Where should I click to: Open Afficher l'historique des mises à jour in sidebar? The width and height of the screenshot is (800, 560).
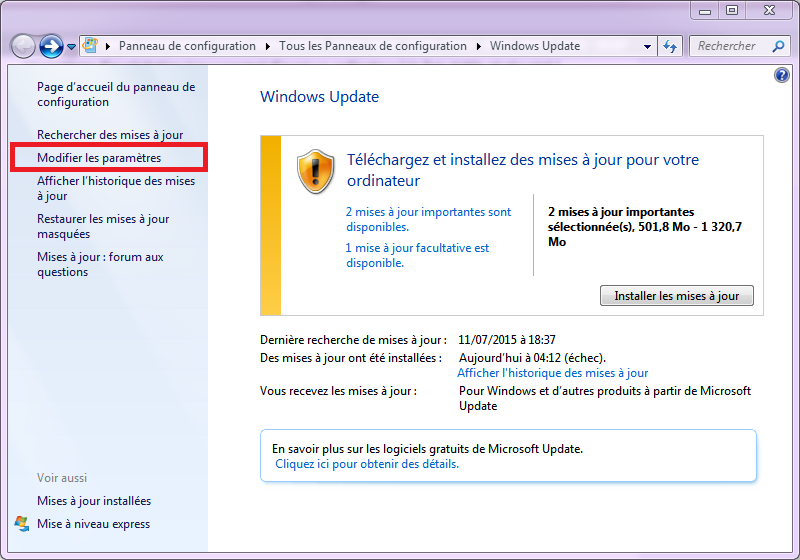click(x=116, y=188)
